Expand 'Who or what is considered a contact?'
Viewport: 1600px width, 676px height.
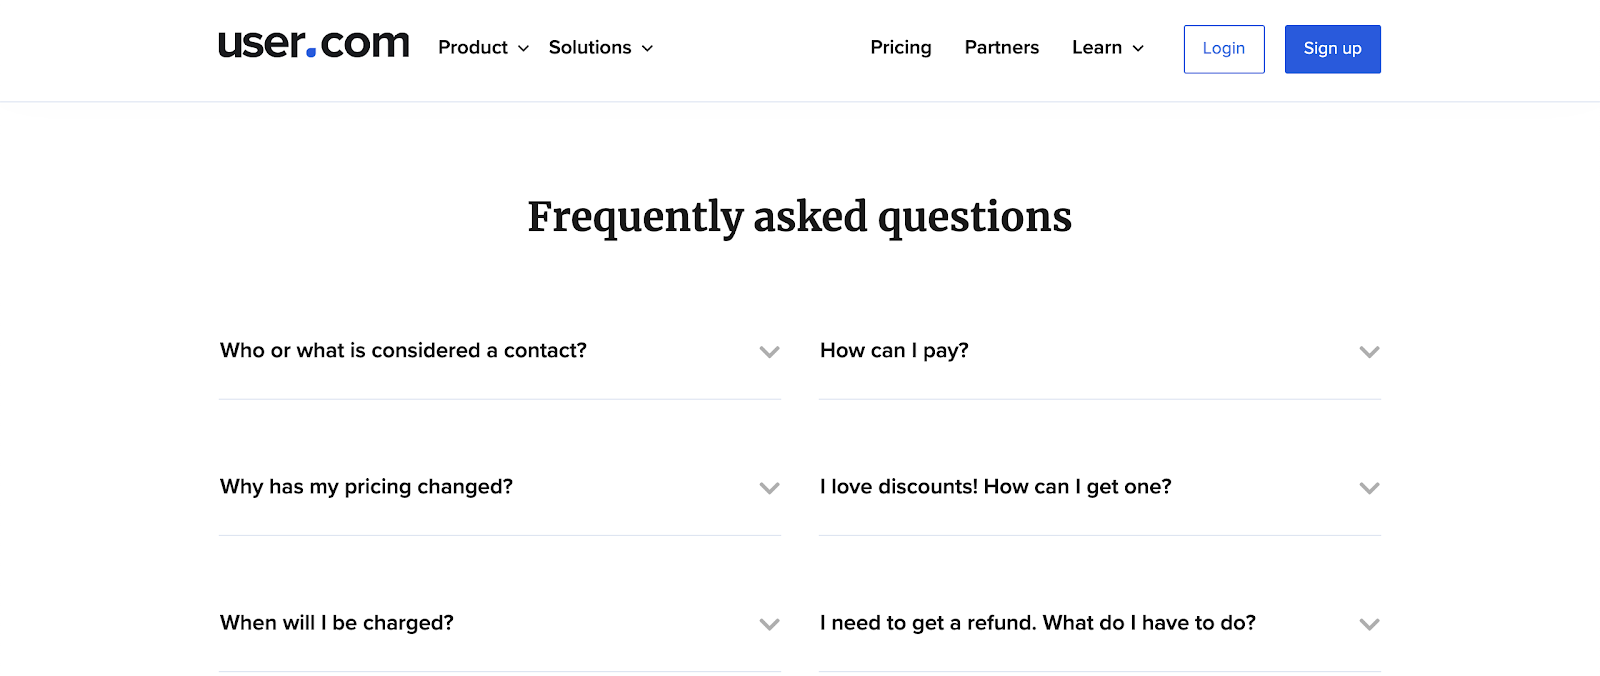coord(768,352)
